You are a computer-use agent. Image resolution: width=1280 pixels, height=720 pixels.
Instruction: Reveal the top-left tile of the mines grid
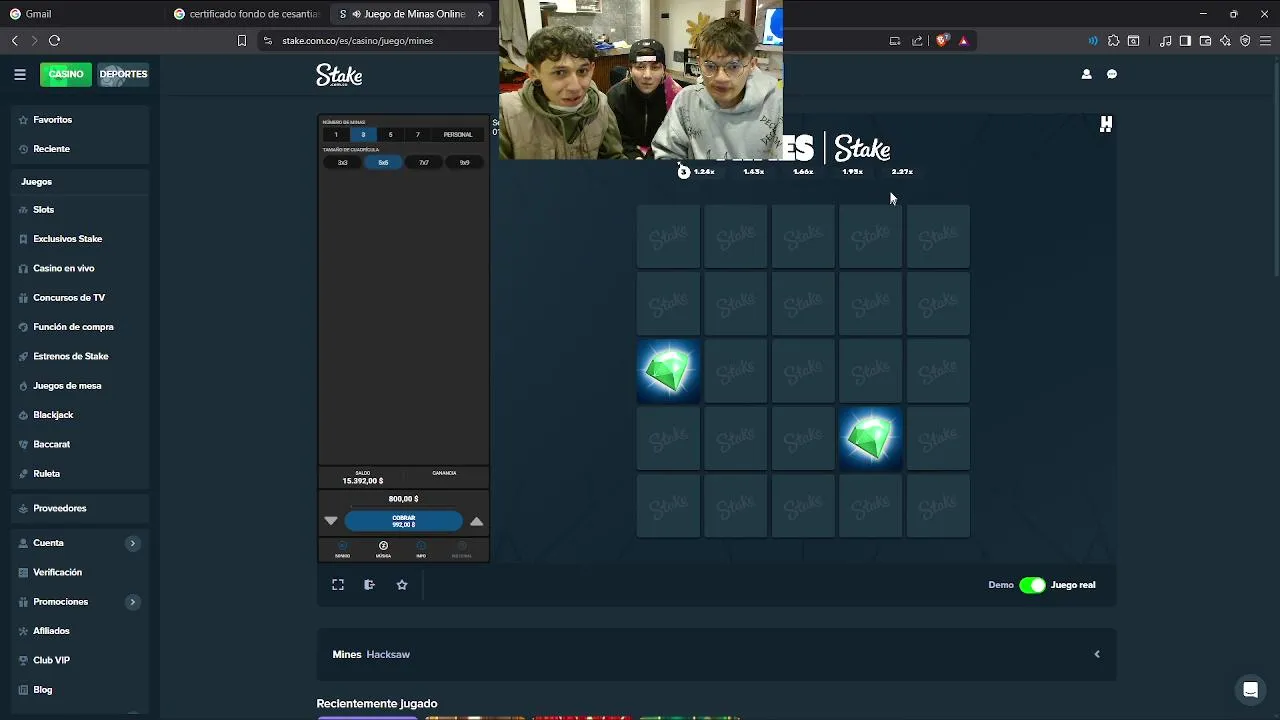pyautogui.click(x=668, y=237)
